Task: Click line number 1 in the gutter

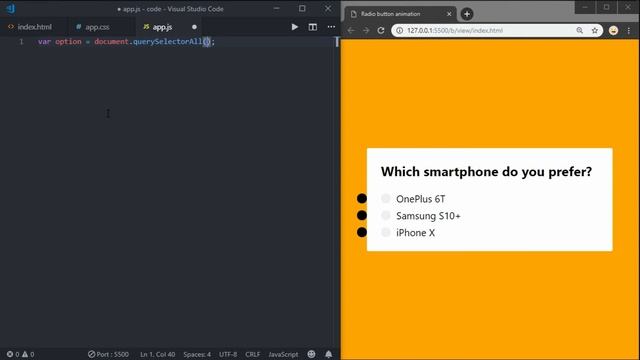Action: [21, 41]
